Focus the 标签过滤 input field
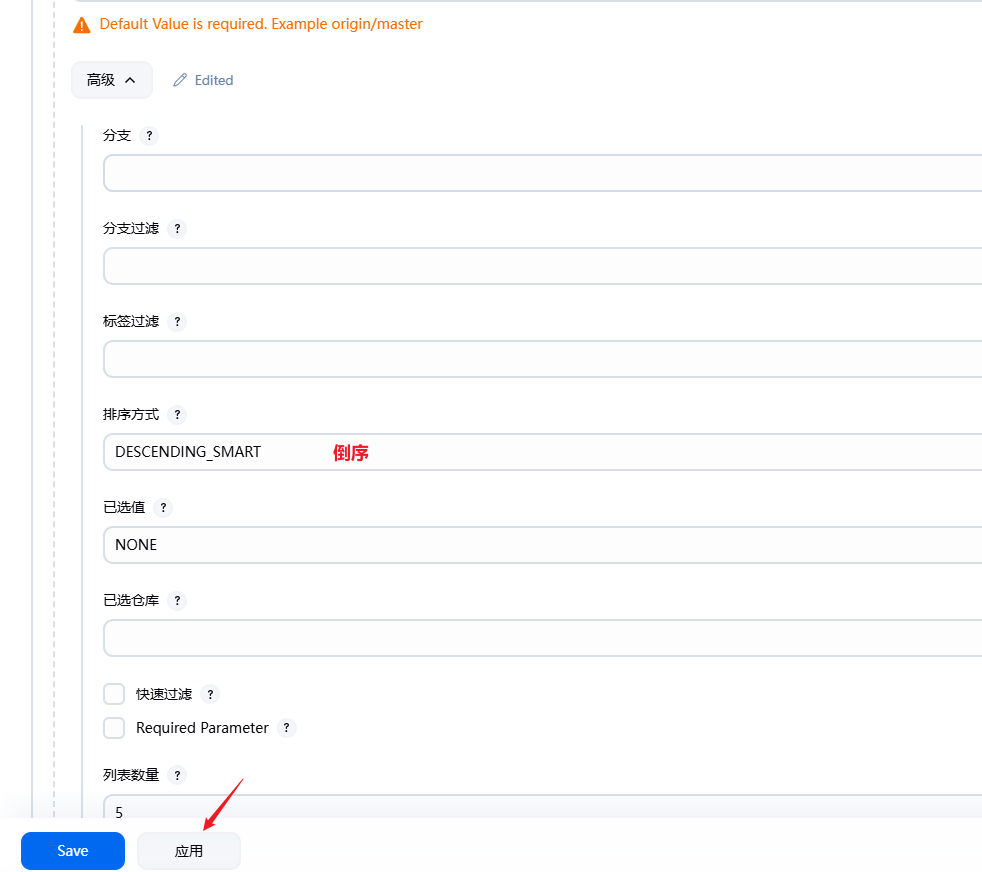 [542, 359]
